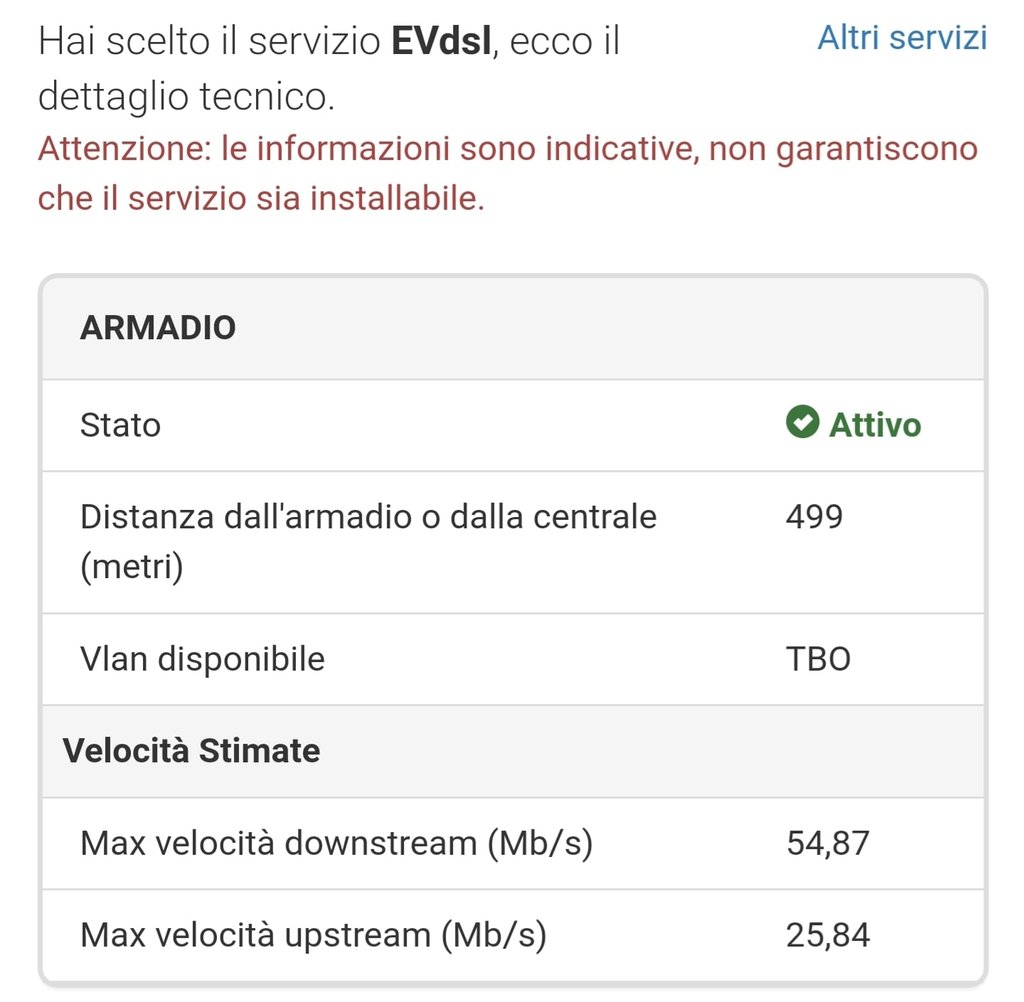
Task: Click the 'che il servizio sia installabile.' line
Action: click(x=261, y=198)
